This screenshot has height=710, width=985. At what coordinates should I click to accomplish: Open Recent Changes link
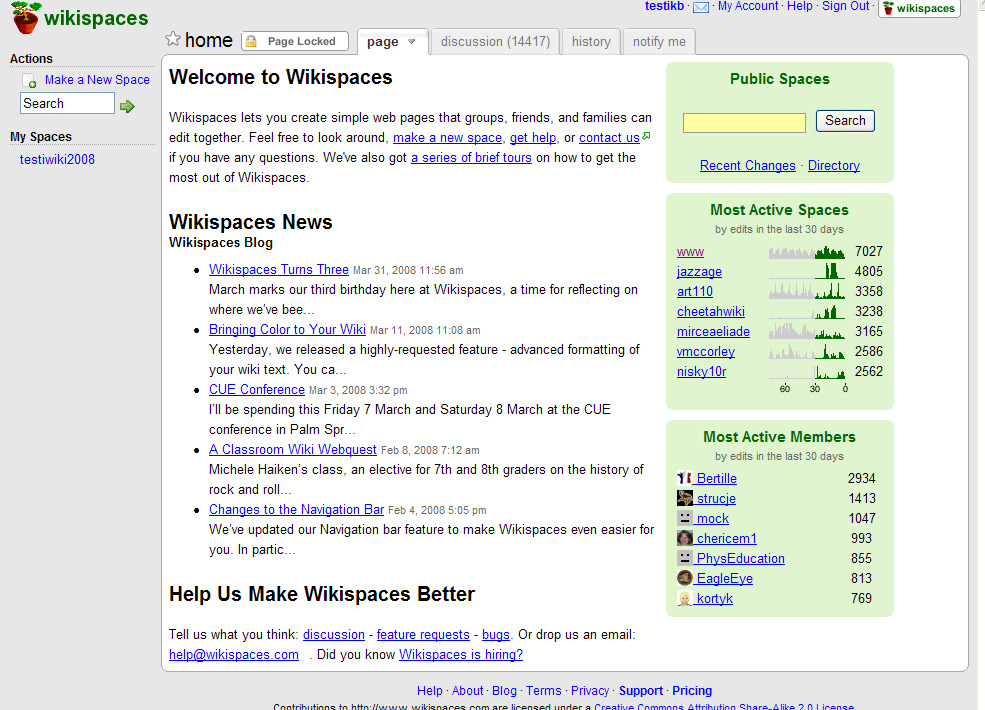pos(748,165)
